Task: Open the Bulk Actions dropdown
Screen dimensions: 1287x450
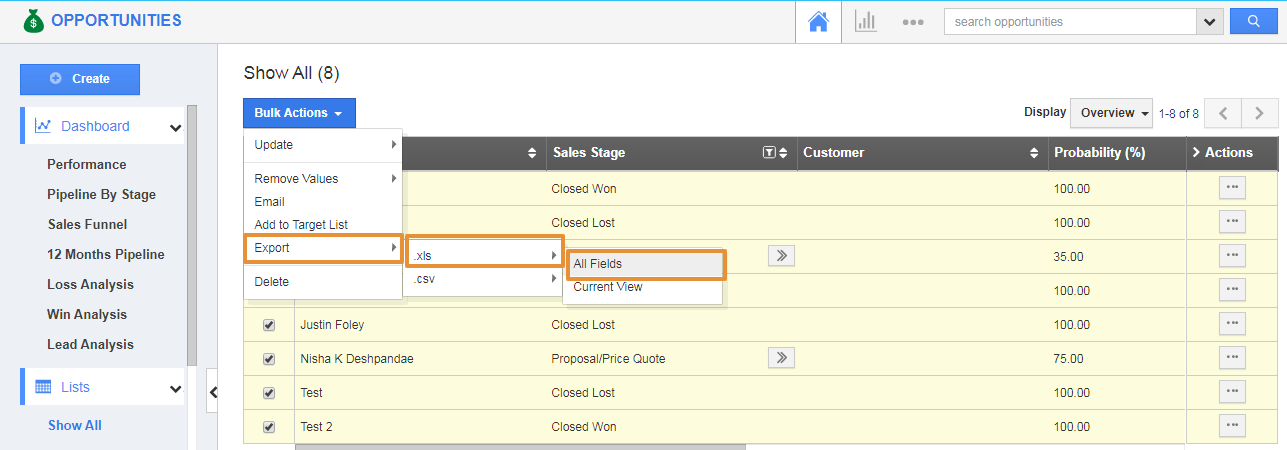Action: coord(298,113)
